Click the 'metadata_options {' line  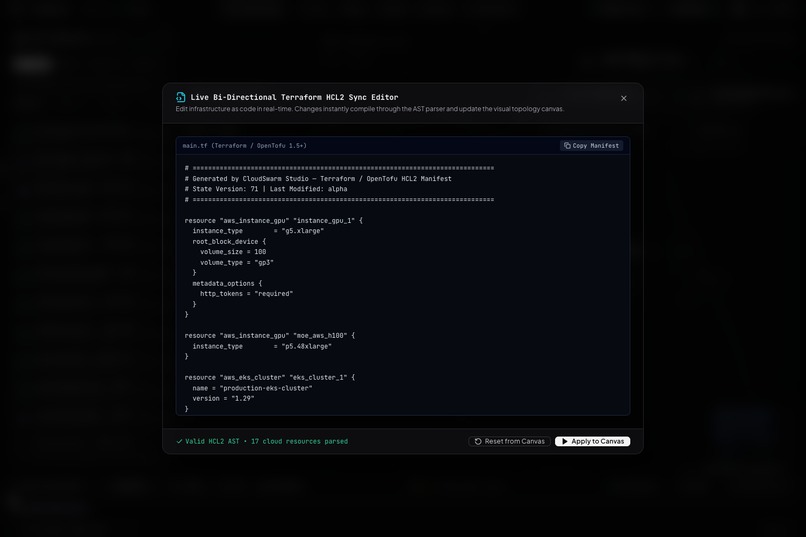(x=227, y=283)
